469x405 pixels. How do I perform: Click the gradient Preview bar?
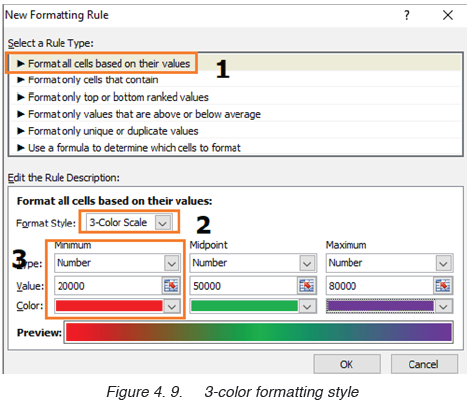point(259,332)
